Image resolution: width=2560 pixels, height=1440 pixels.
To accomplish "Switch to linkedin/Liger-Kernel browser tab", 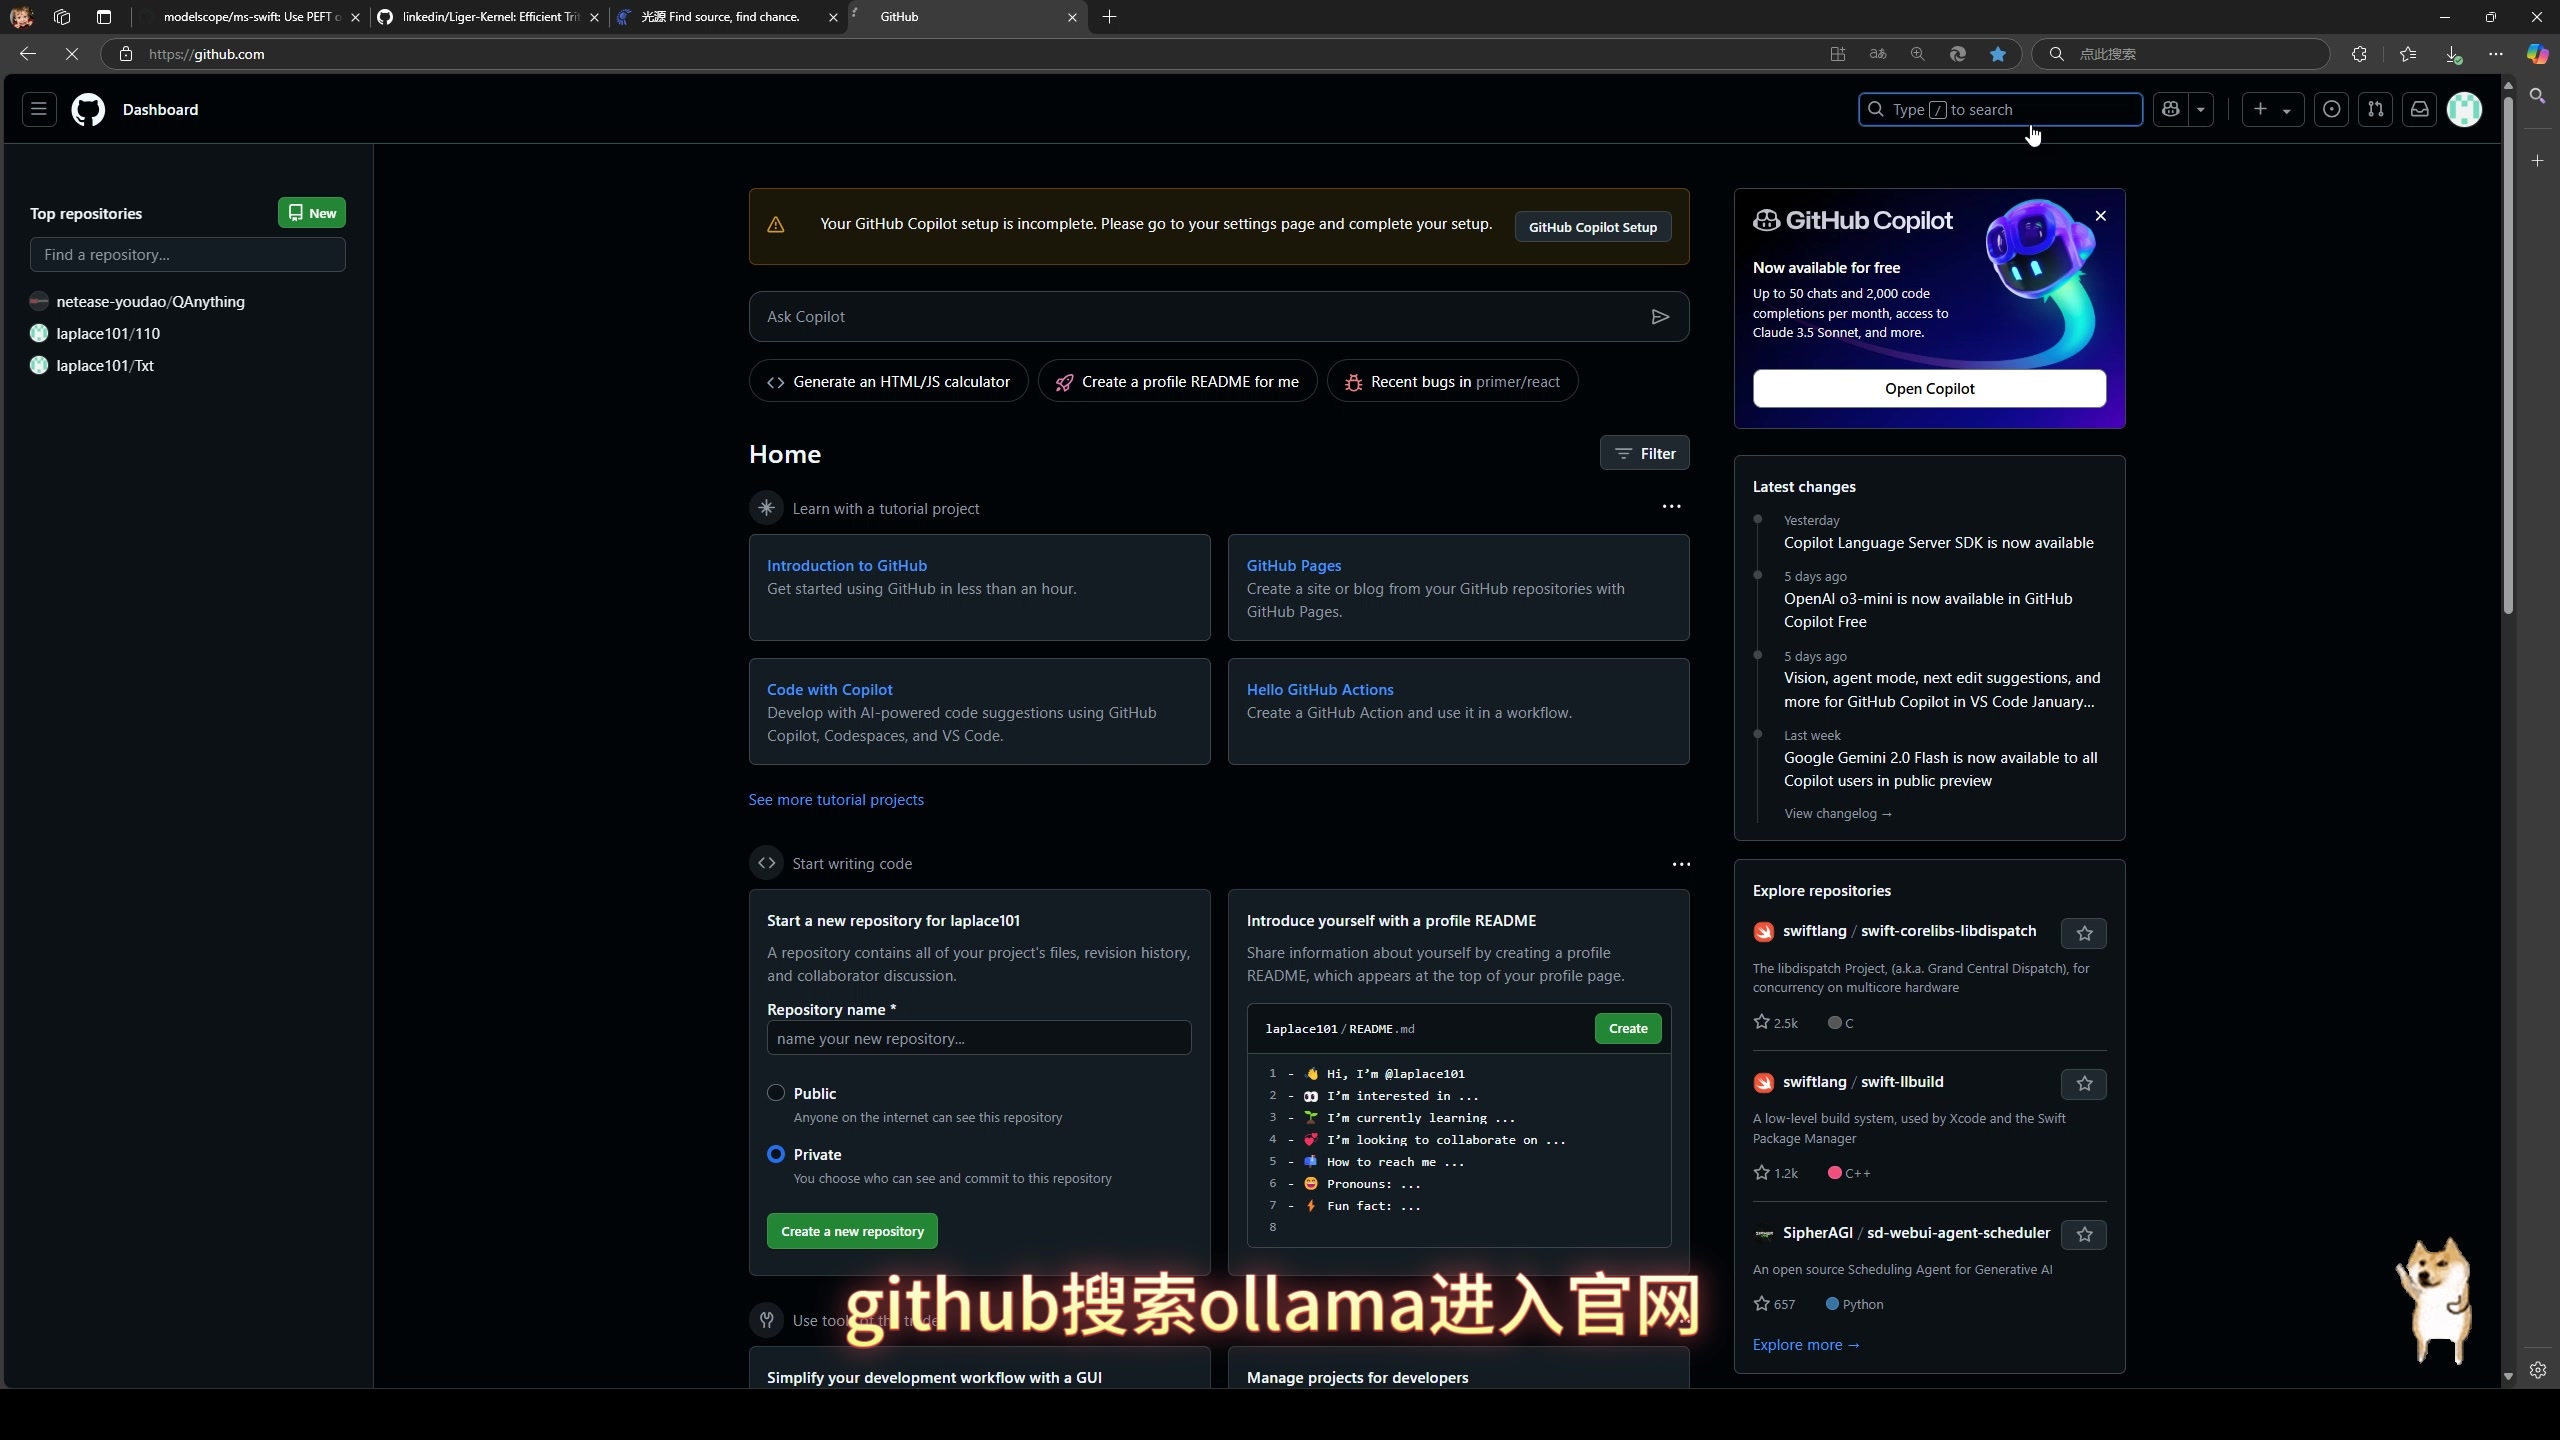I will (x=490, y=17).
